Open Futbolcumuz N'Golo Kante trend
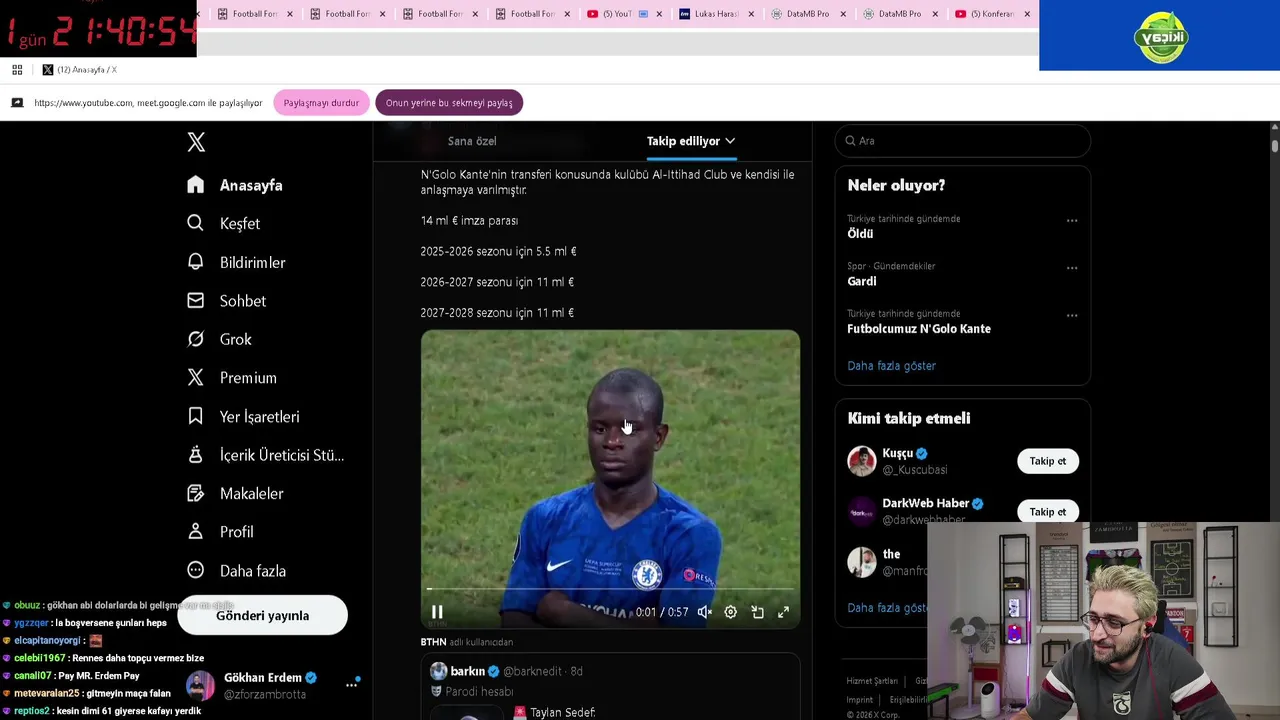 click(919, 329)
